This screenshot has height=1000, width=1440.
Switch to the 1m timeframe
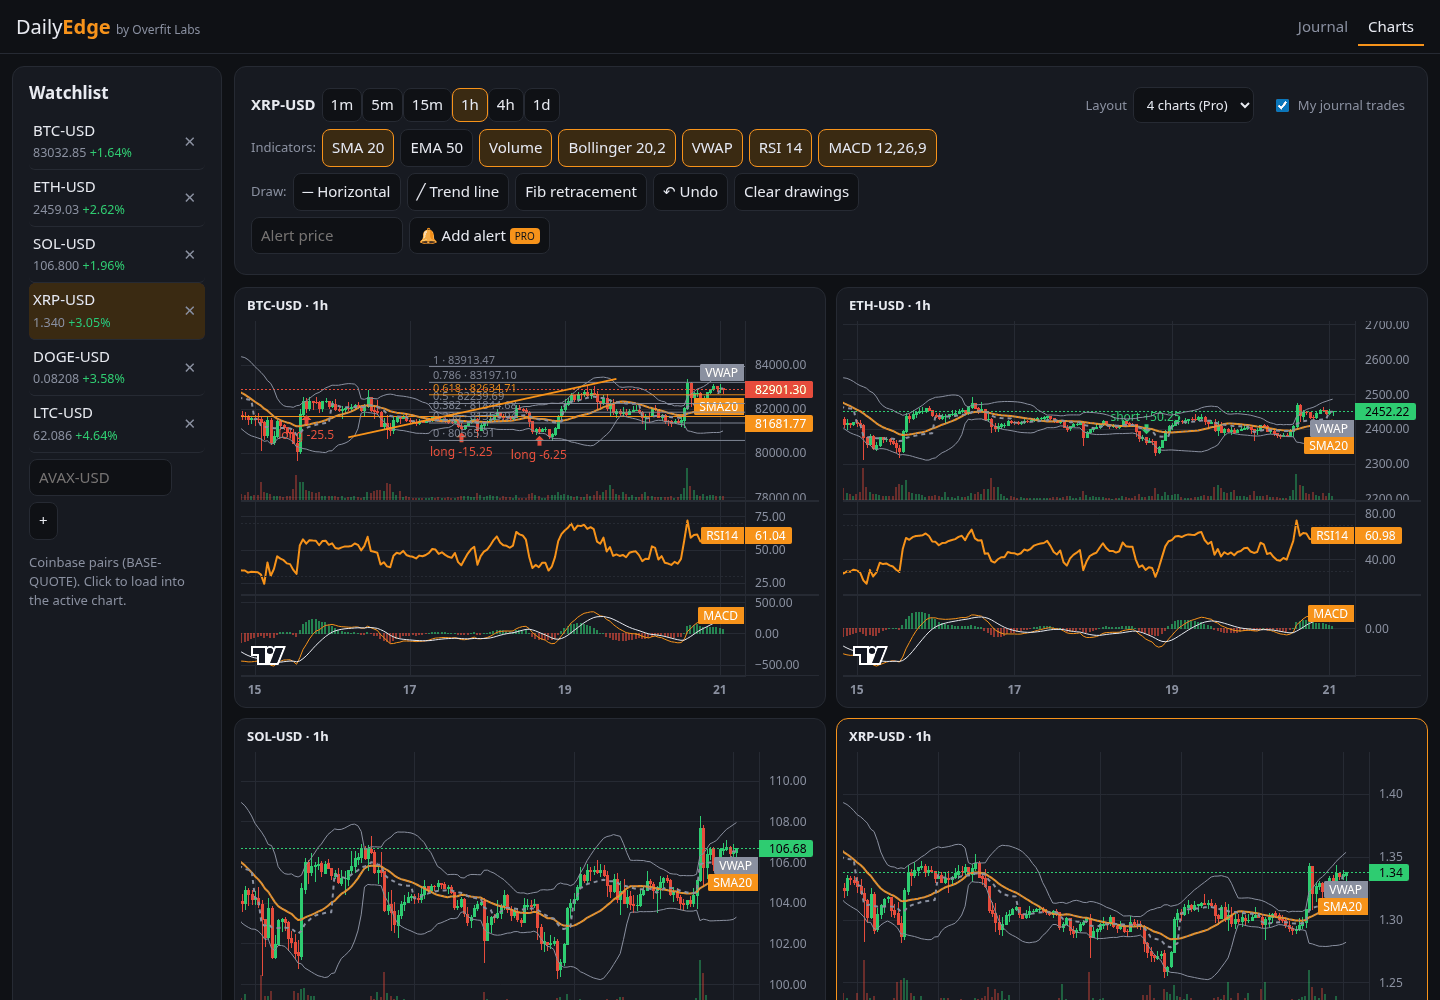pyautogui.click(x=342, y=105)
